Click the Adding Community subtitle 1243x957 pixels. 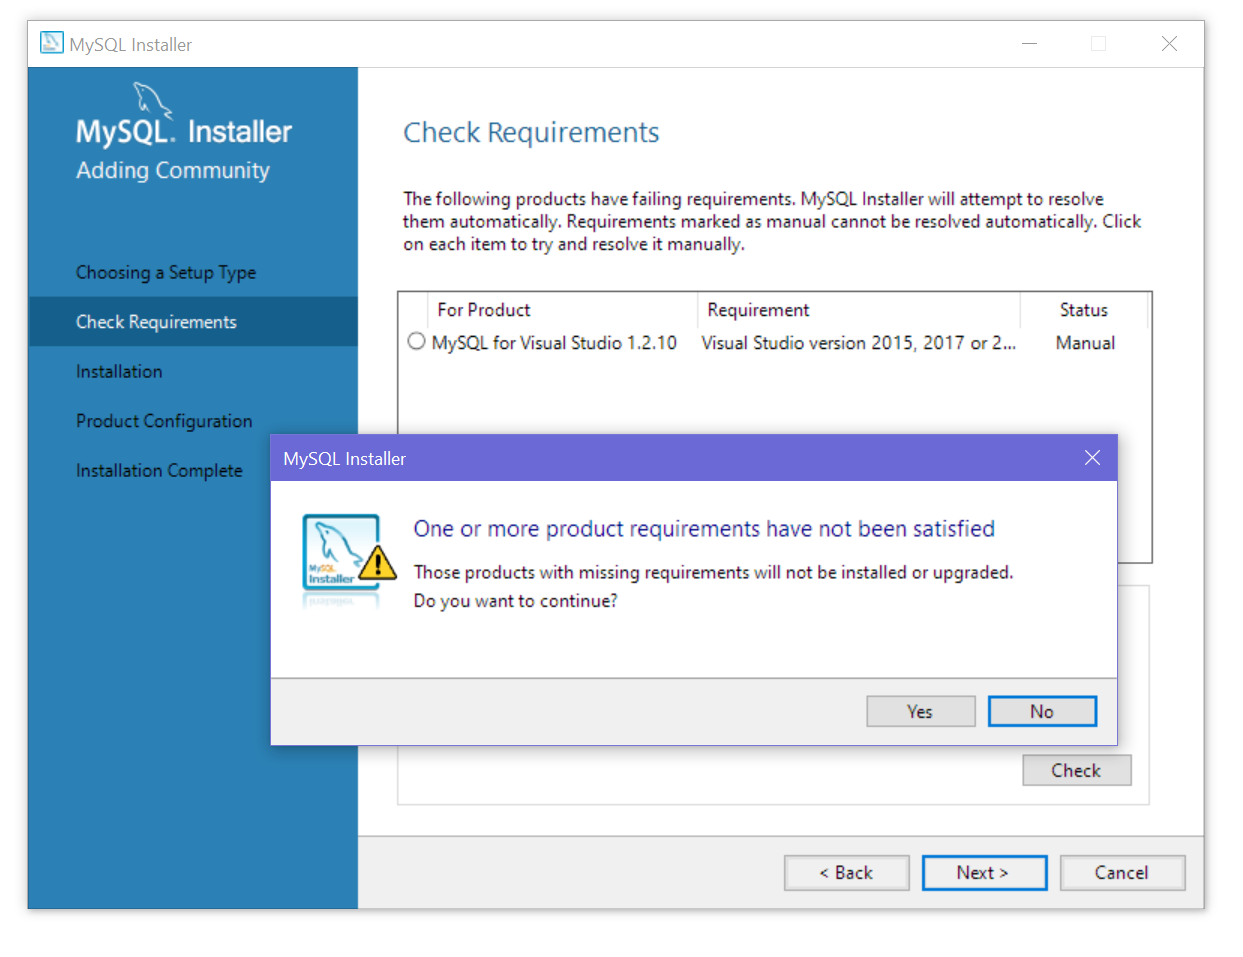tap(173, 170)
